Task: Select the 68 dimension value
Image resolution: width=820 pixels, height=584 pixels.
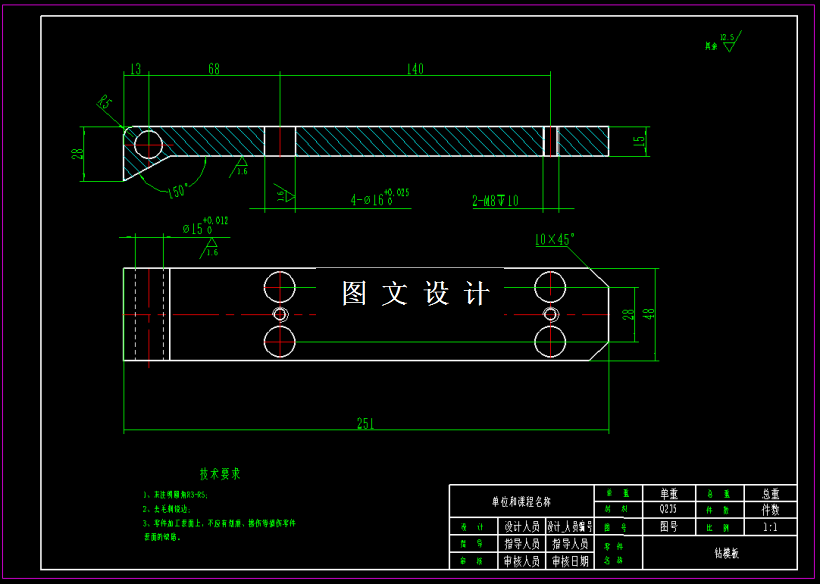Action: [214, 69]
